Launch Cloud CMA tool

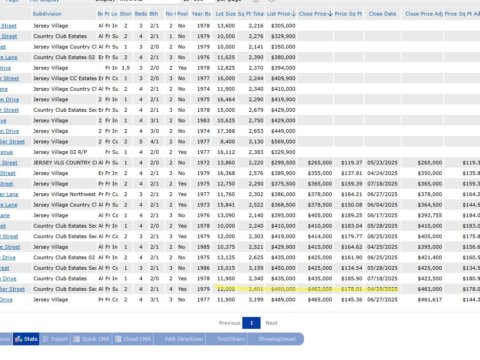point(133,339)
